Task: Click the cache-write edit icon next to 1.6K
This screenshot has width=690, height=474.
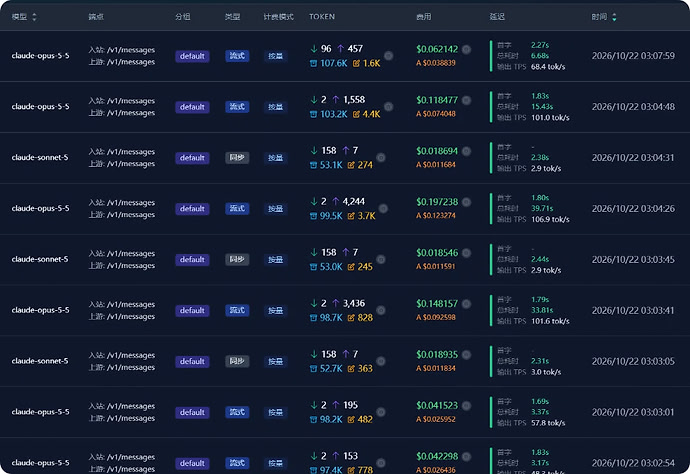Action: coord(356,63)
